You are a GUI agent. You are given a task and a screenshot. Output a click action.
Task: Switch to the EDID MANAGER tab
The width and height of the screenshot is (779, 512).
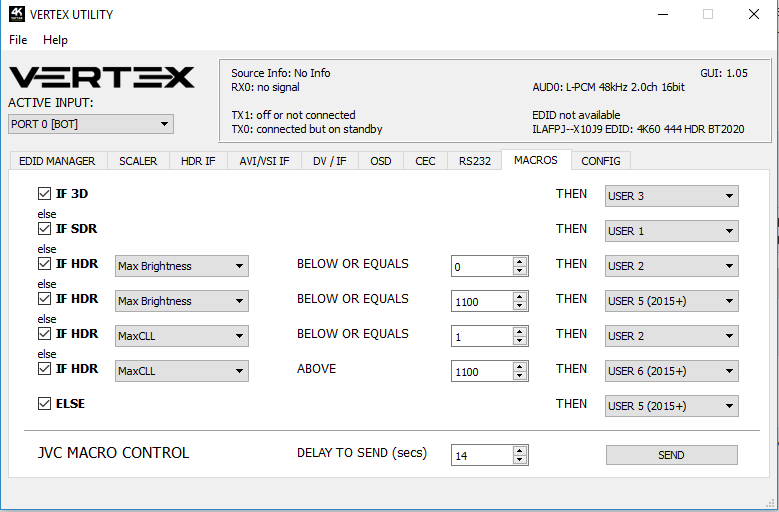57,161
